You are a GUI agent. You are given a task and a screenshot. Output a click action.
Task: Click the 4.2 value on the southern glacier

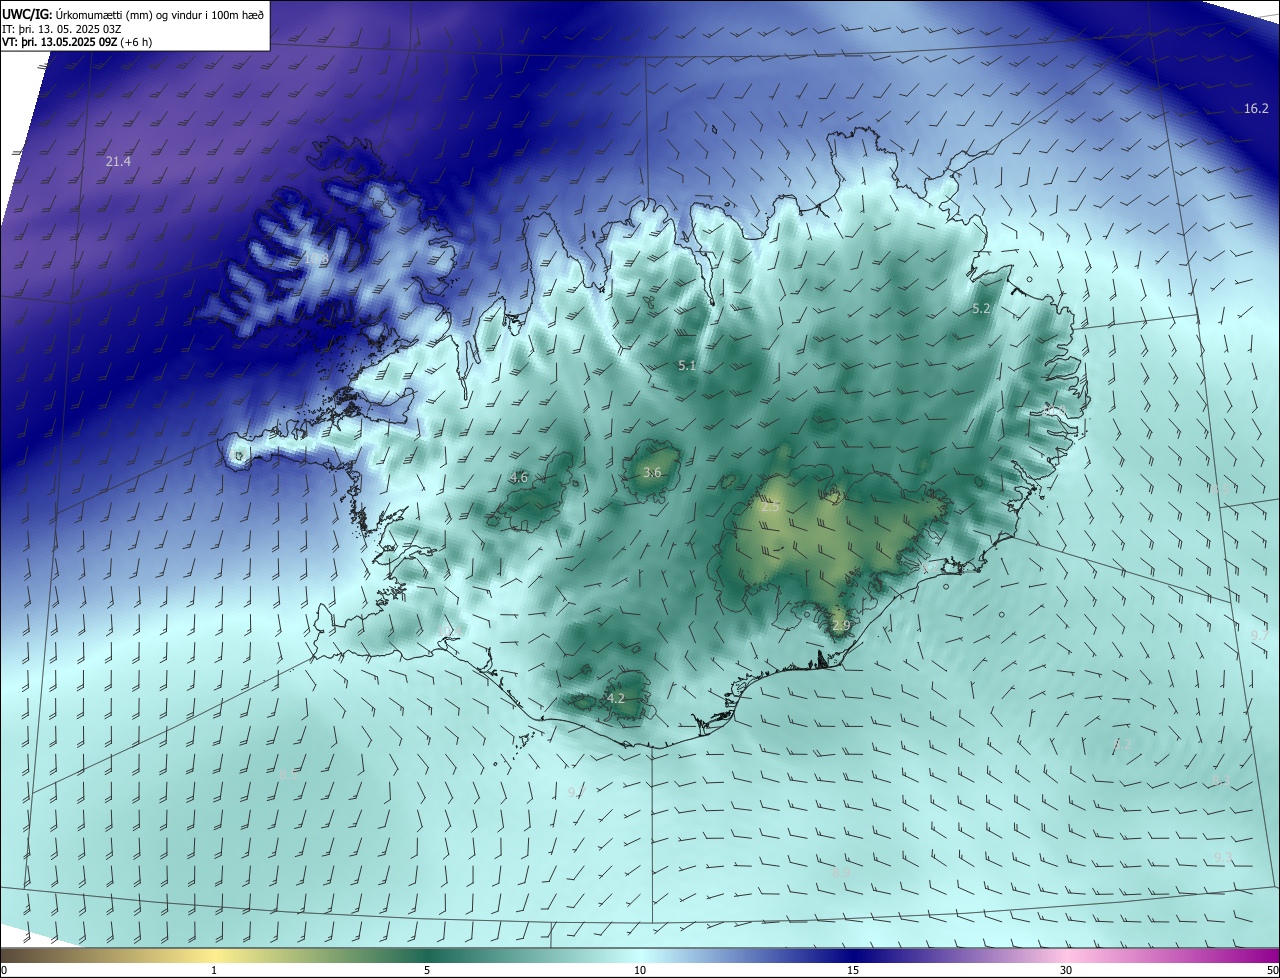[x=616, y=698]
